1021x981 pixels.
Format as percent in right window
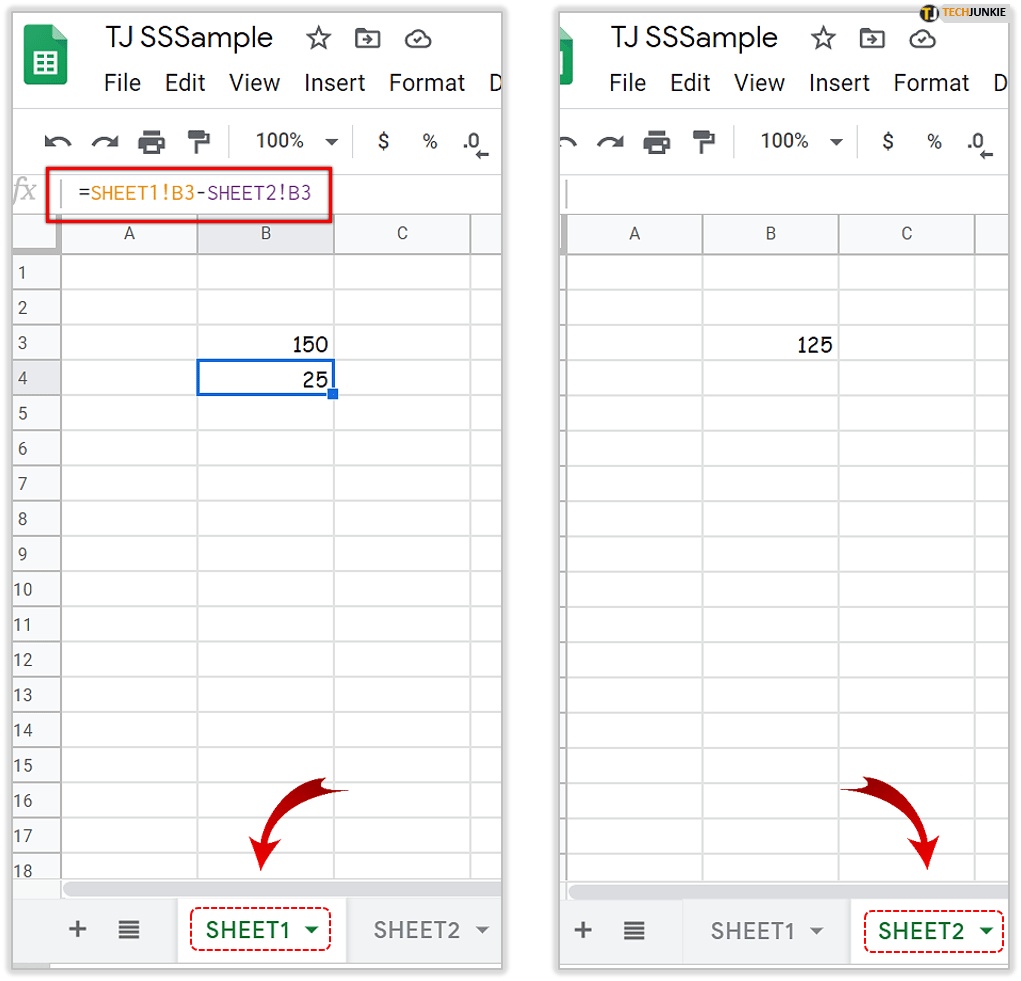click(x=934, y=142)
